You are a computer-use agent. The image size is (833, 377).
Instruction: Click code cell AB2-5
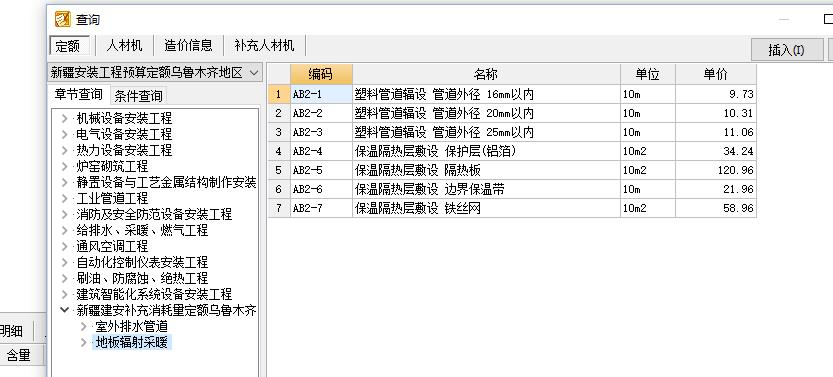pyautogui.click(x=321, y=170)
